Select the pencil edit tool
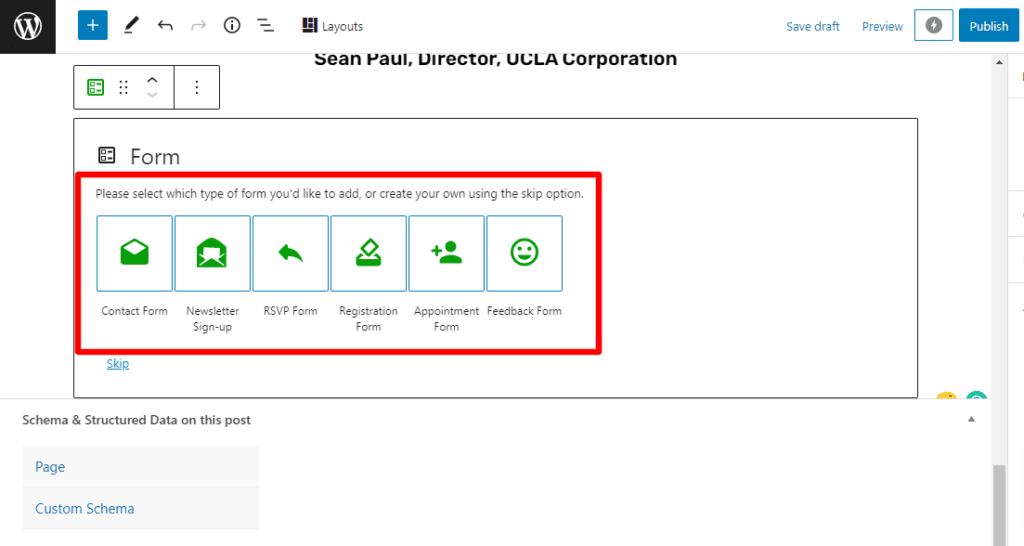Viewport: 1024px width, 546px height. click(x=131, y=25)
